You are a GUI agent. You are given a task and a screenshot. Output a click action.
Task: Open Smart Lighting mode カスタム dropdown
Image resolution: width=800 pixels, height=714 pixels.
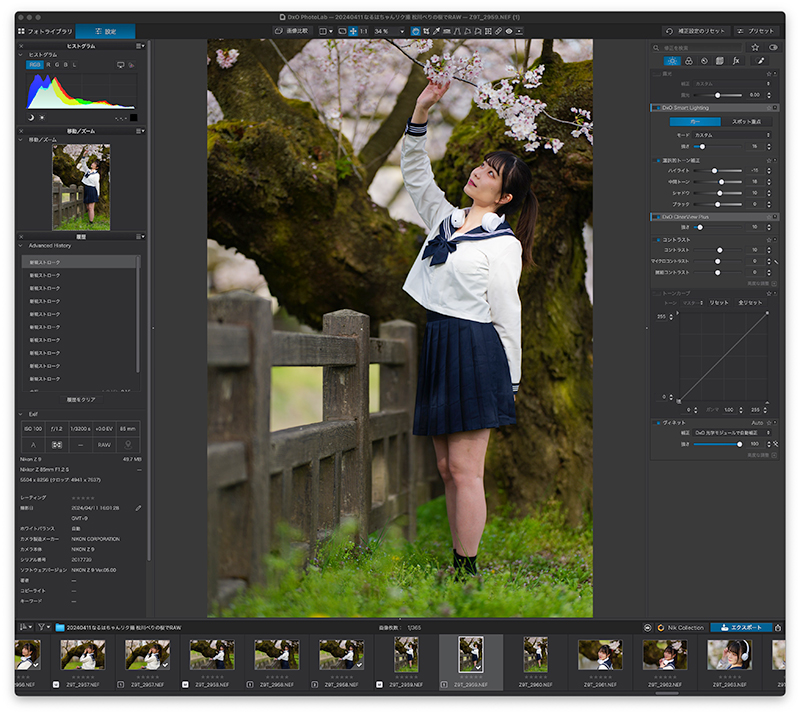tap(732, 135)
